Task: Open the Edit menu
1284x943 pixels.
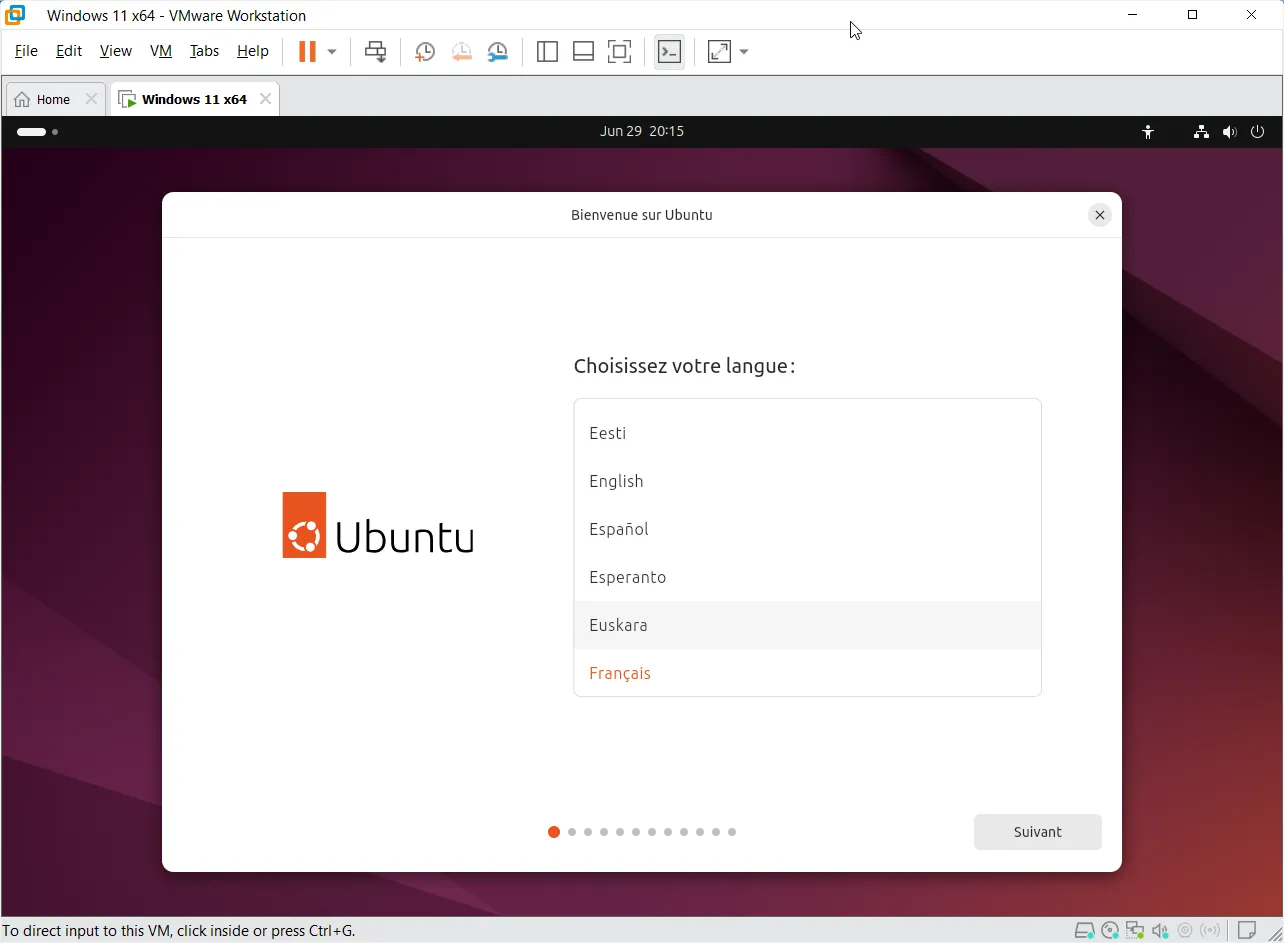Action: coord(69,51)
